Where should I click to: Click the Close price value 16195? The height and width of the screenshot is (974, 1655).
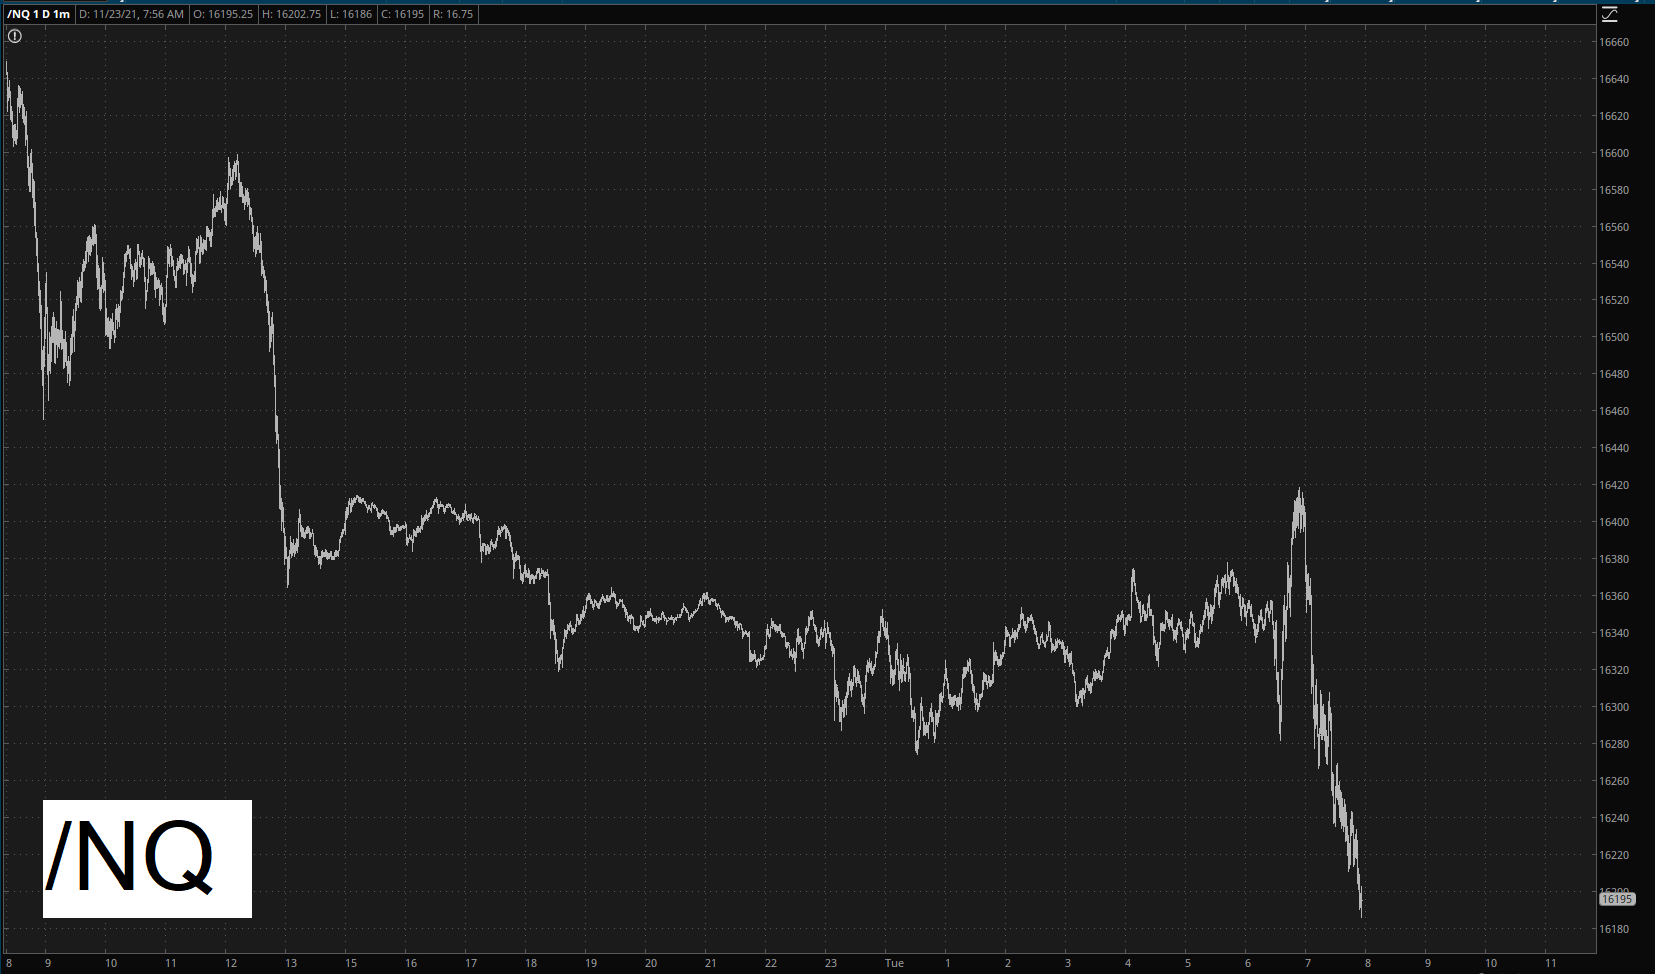[x=403, y=14]
